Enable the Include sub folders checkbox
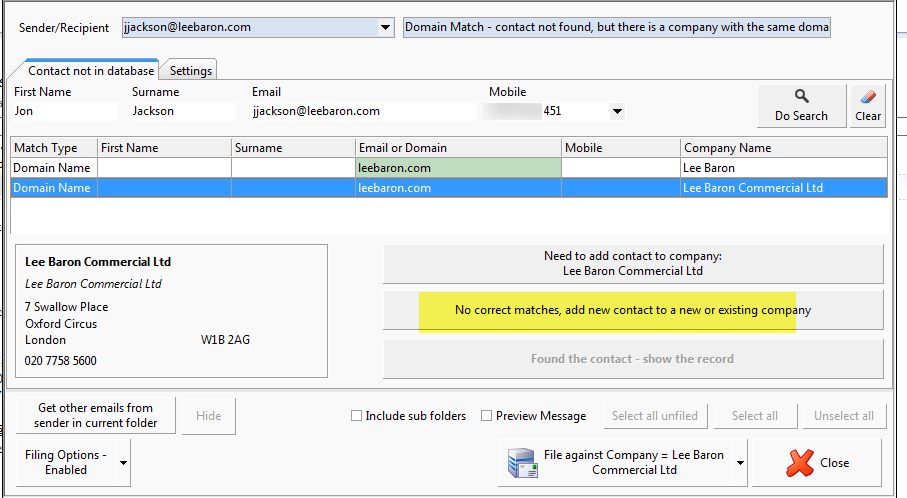 coord(357,416)
